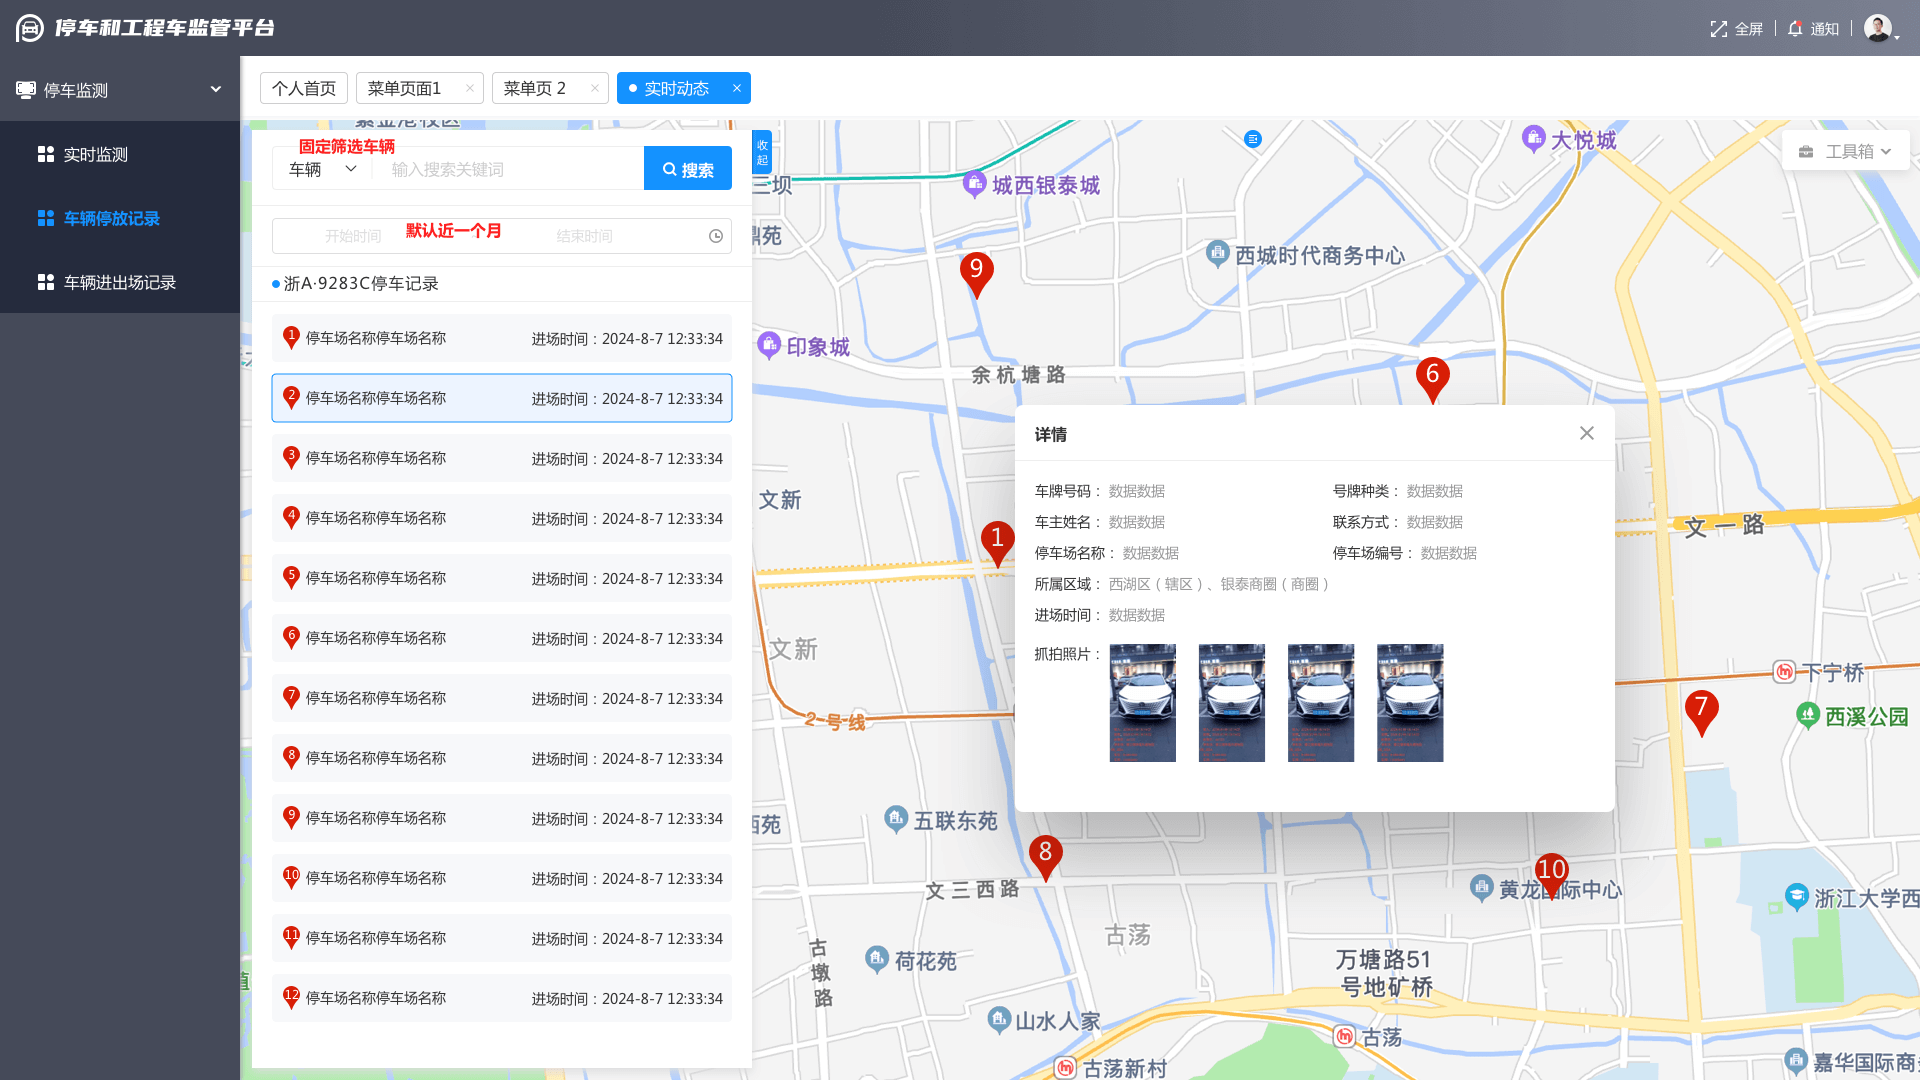1920x1080 pixels.
Task: Click red map marker number 8
Action: click(x=1045, y=854)
